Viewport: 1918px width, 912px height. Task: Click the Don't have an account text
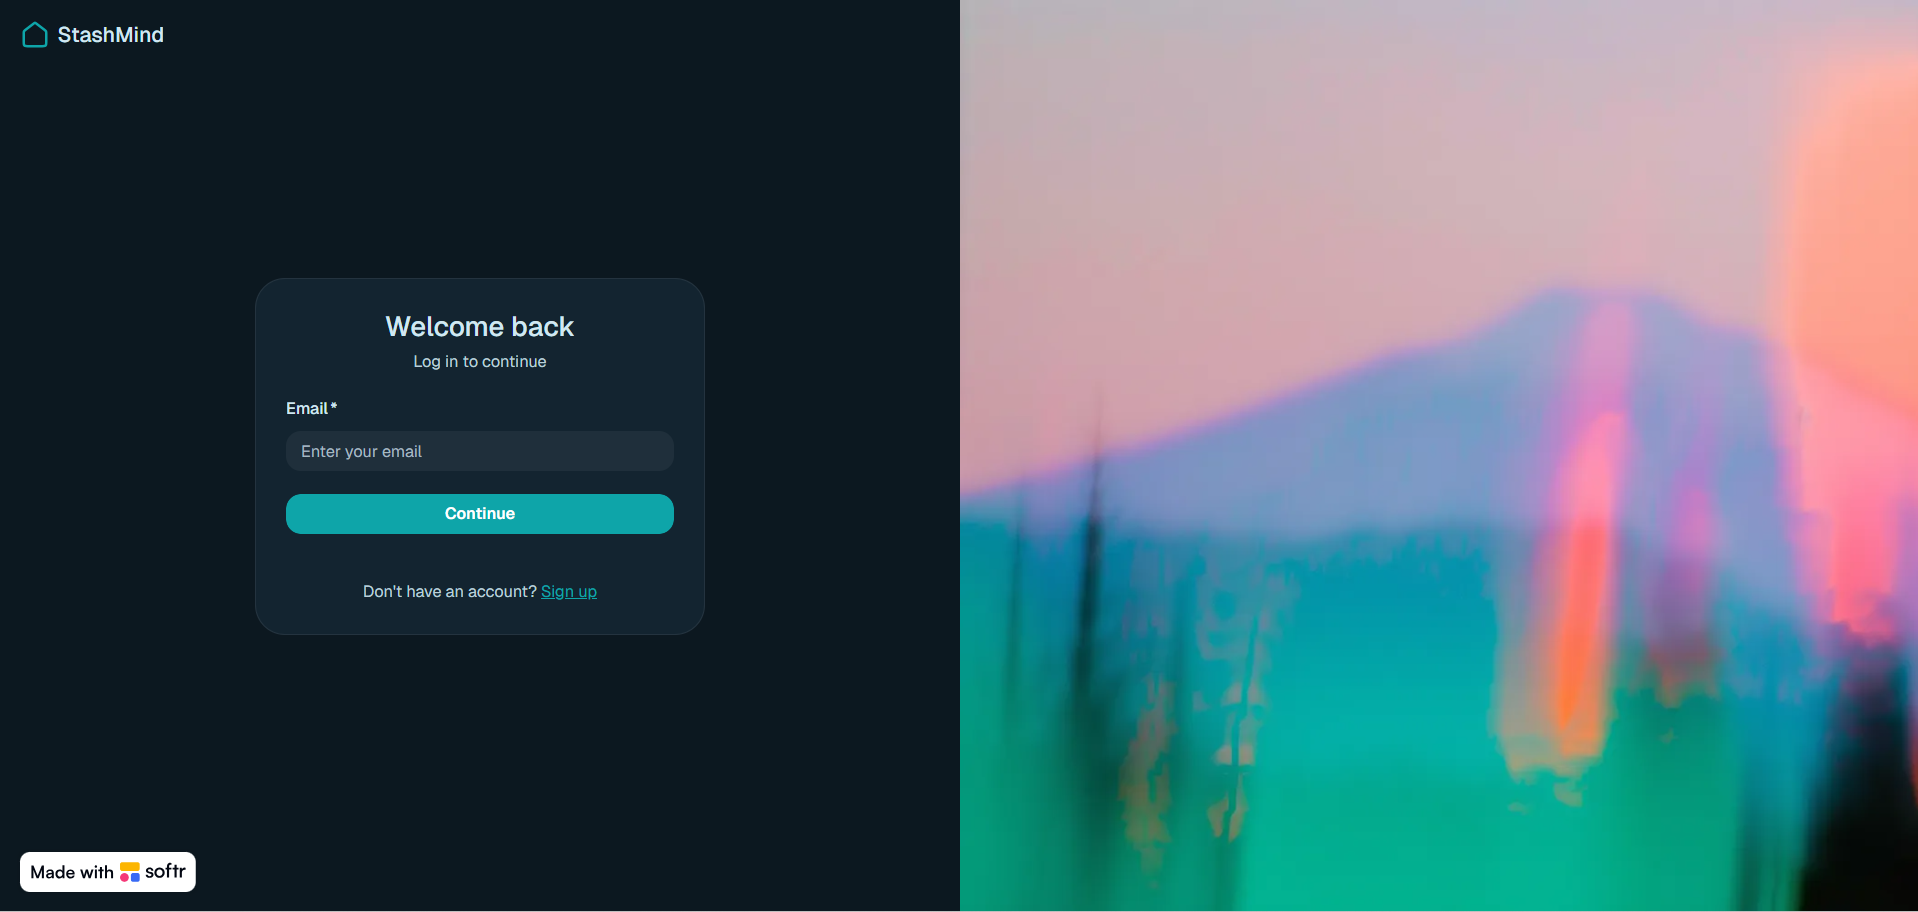click(x=450, y=592)
